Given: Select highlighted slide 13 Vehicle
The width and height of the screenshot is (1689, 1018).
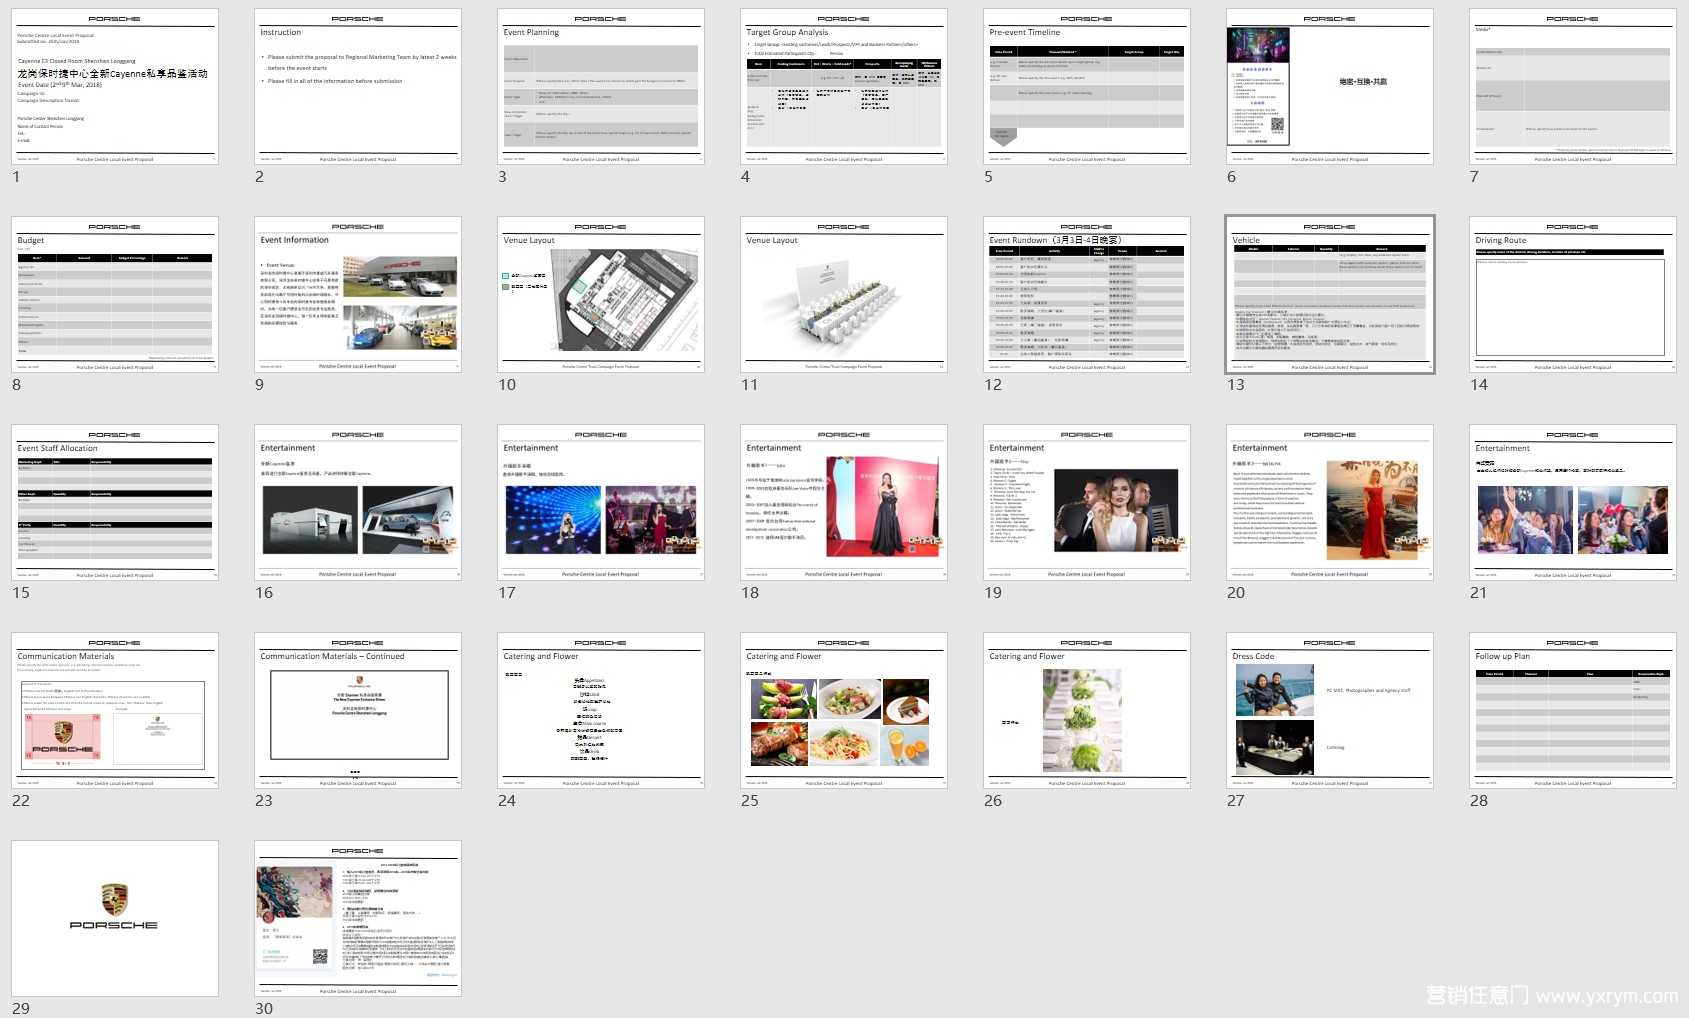Looking at the screenshot, I should point(1330,295).
